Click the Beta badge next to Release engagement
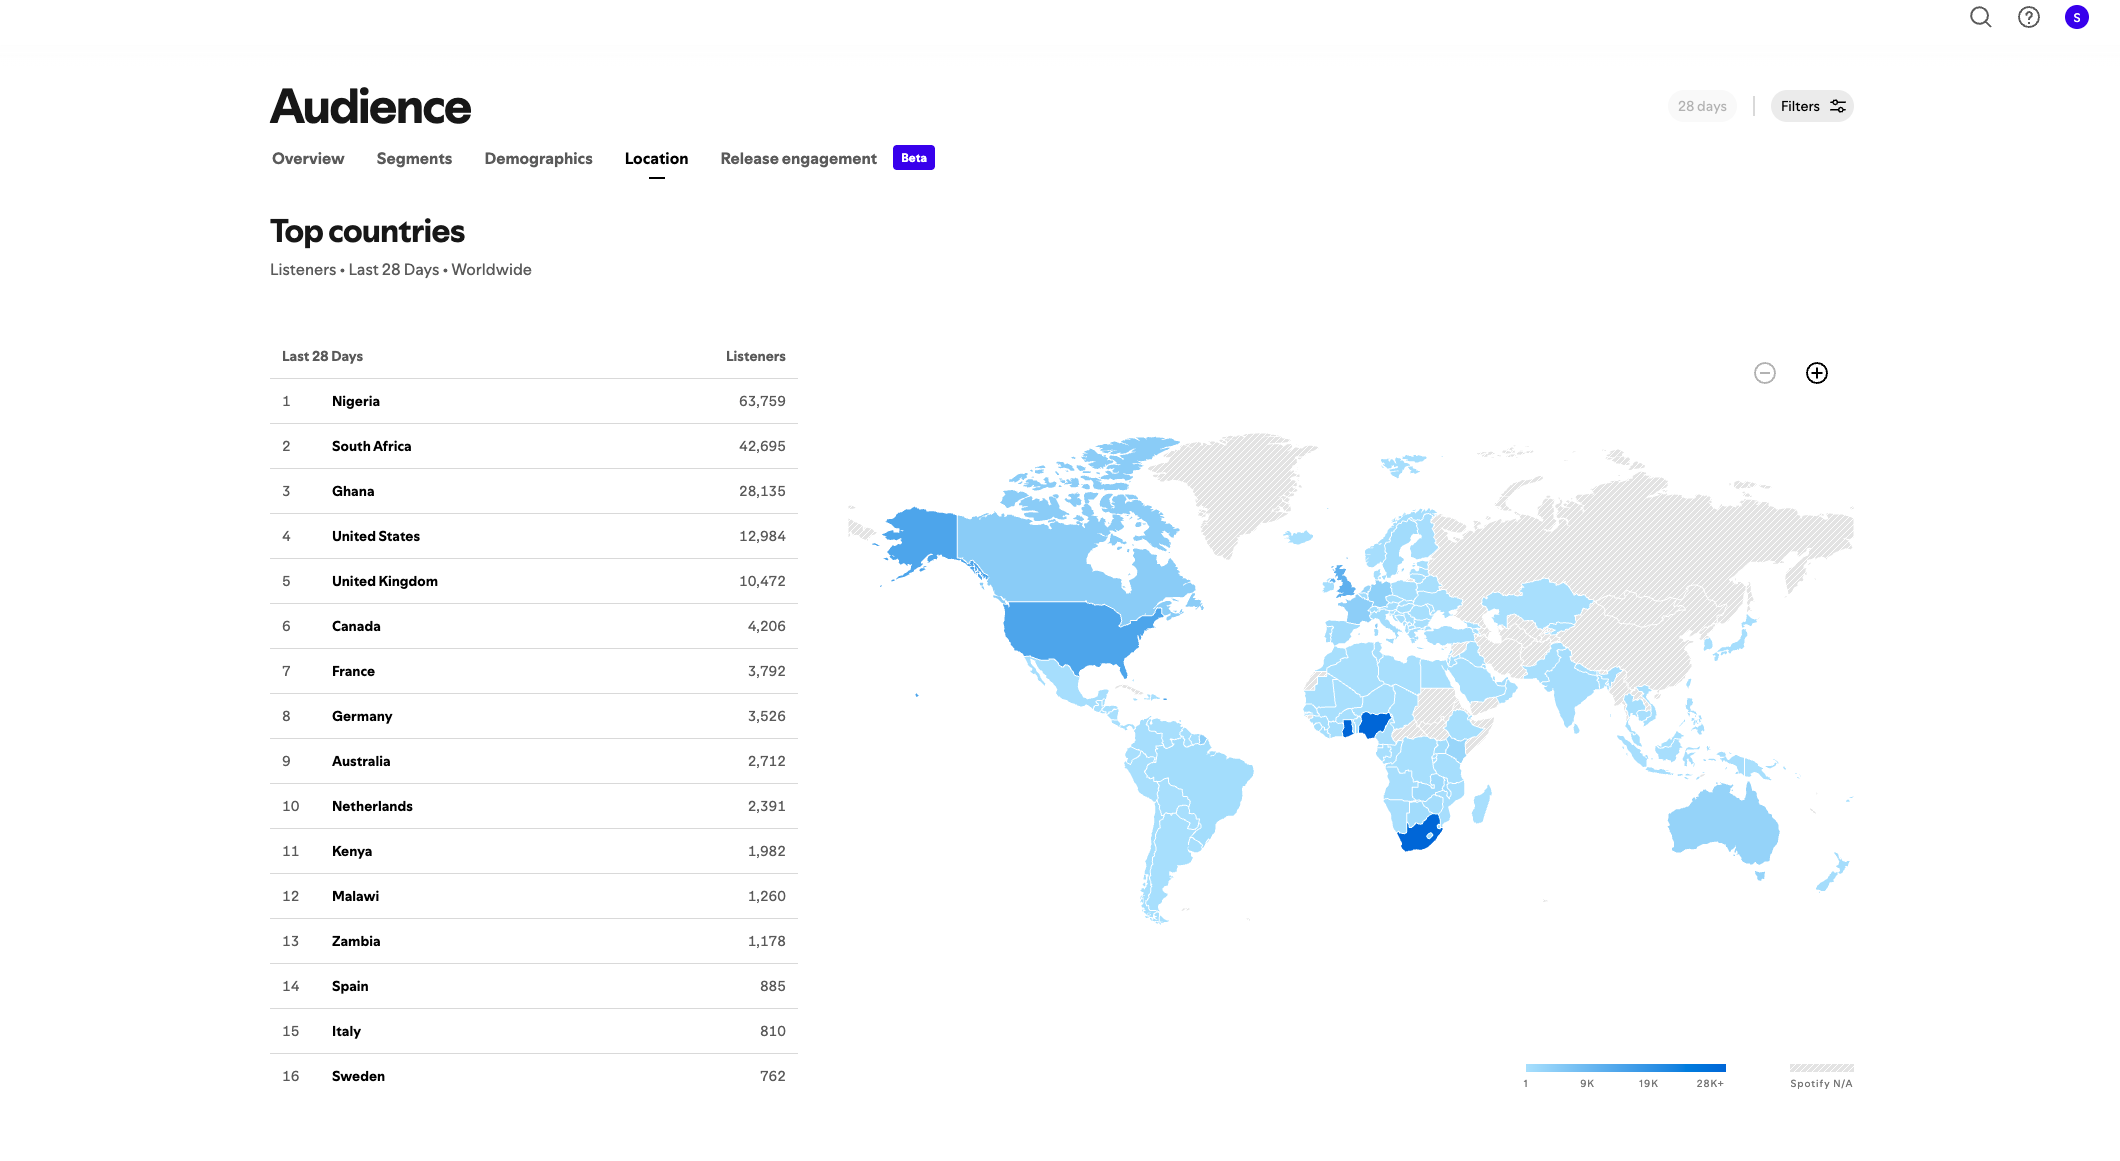Screen dimensions: 2120x1161 [912, 157]
